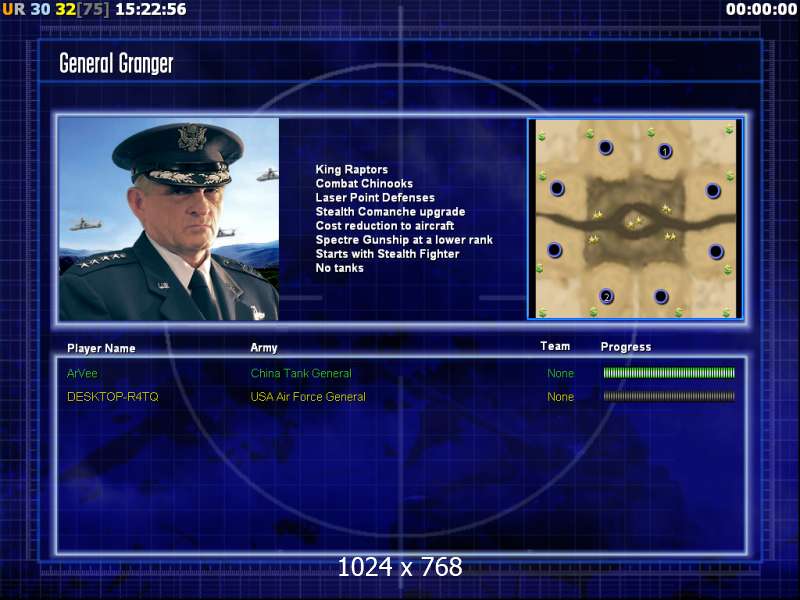The width and height of the screenshot is (800, 600).
Task: Select player name DESKTOP-R4TQ
Action: (x=113, y=396)
